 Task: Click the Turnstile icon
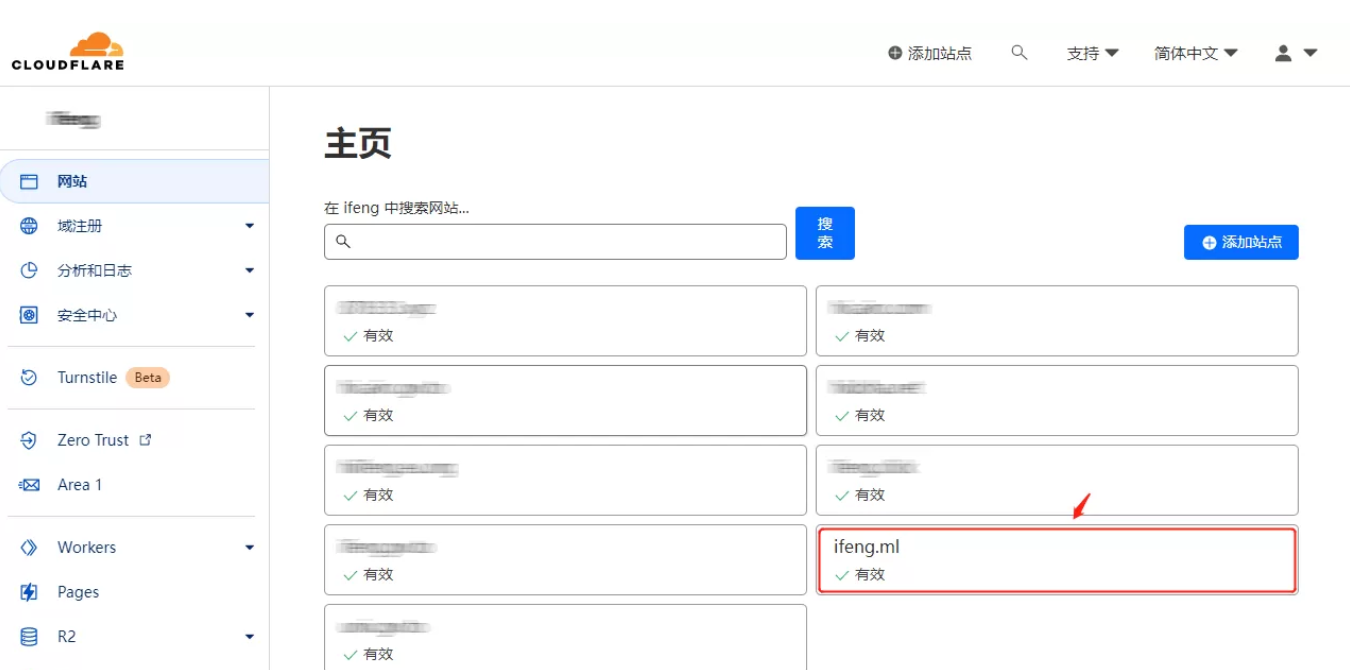(x=29, y=377)
